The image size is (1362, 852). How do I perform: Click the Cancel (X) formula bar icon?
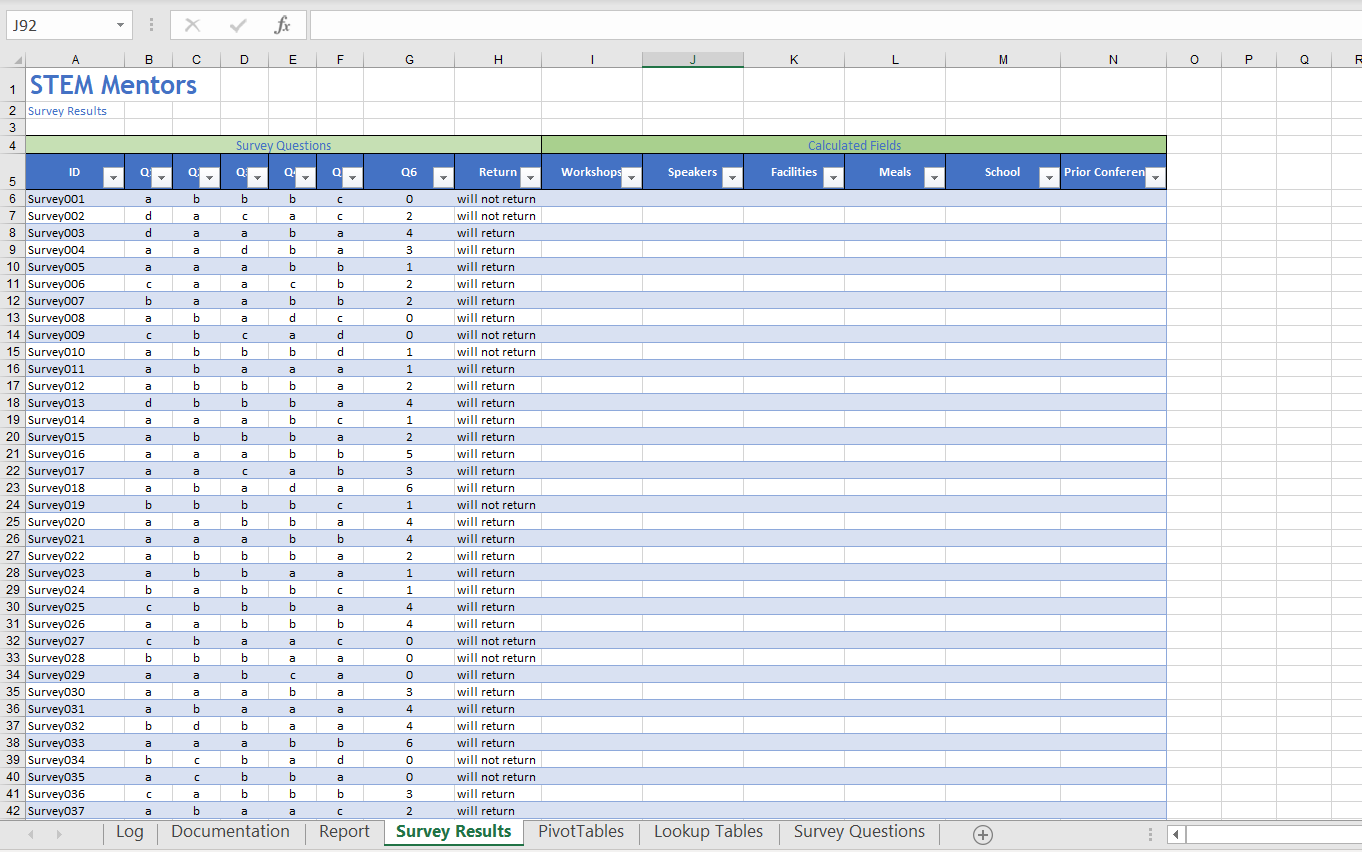tap(193, 25)
